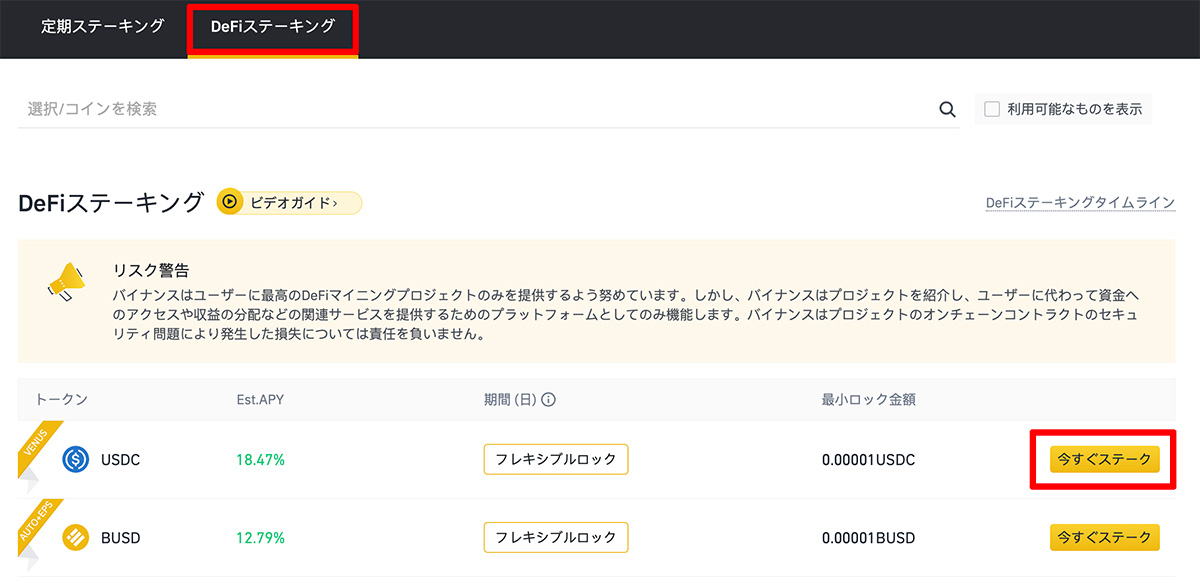1200x577 pixels.
Task: Click the magnifying glass search icon
Action: [x=947, y=110]
